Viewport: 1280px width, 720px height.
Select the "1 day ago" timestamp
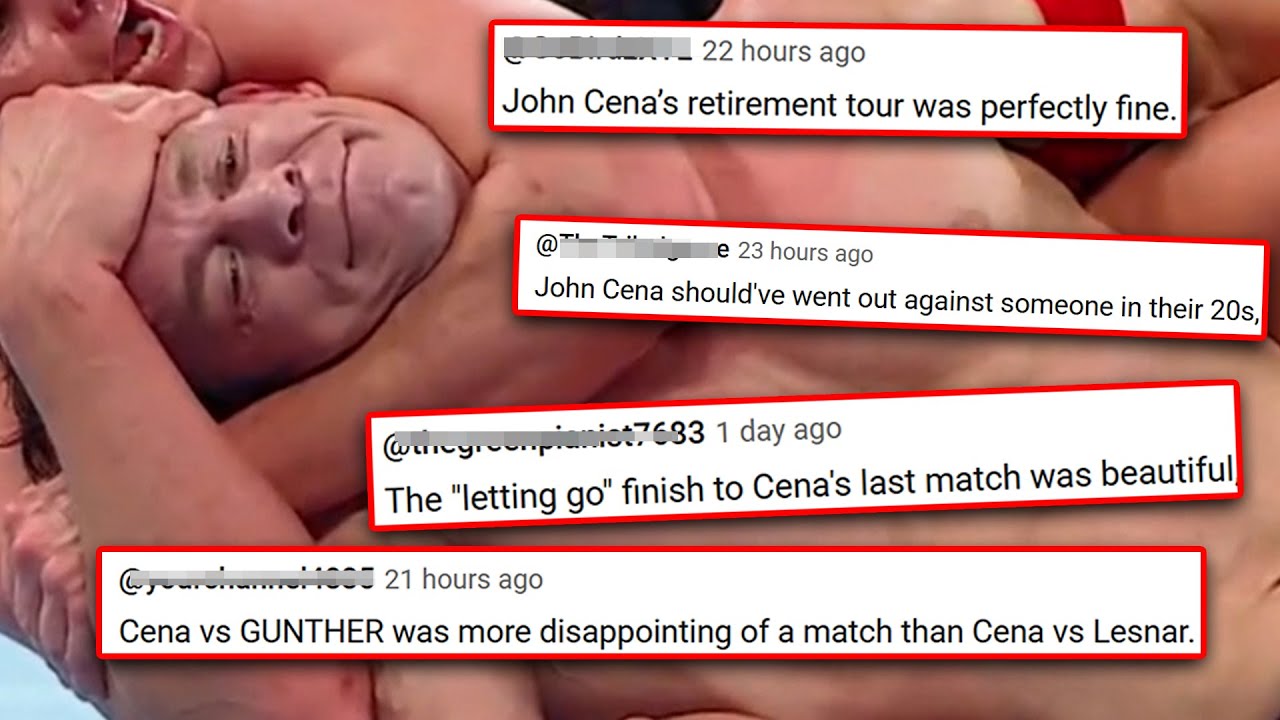[778, 430]
